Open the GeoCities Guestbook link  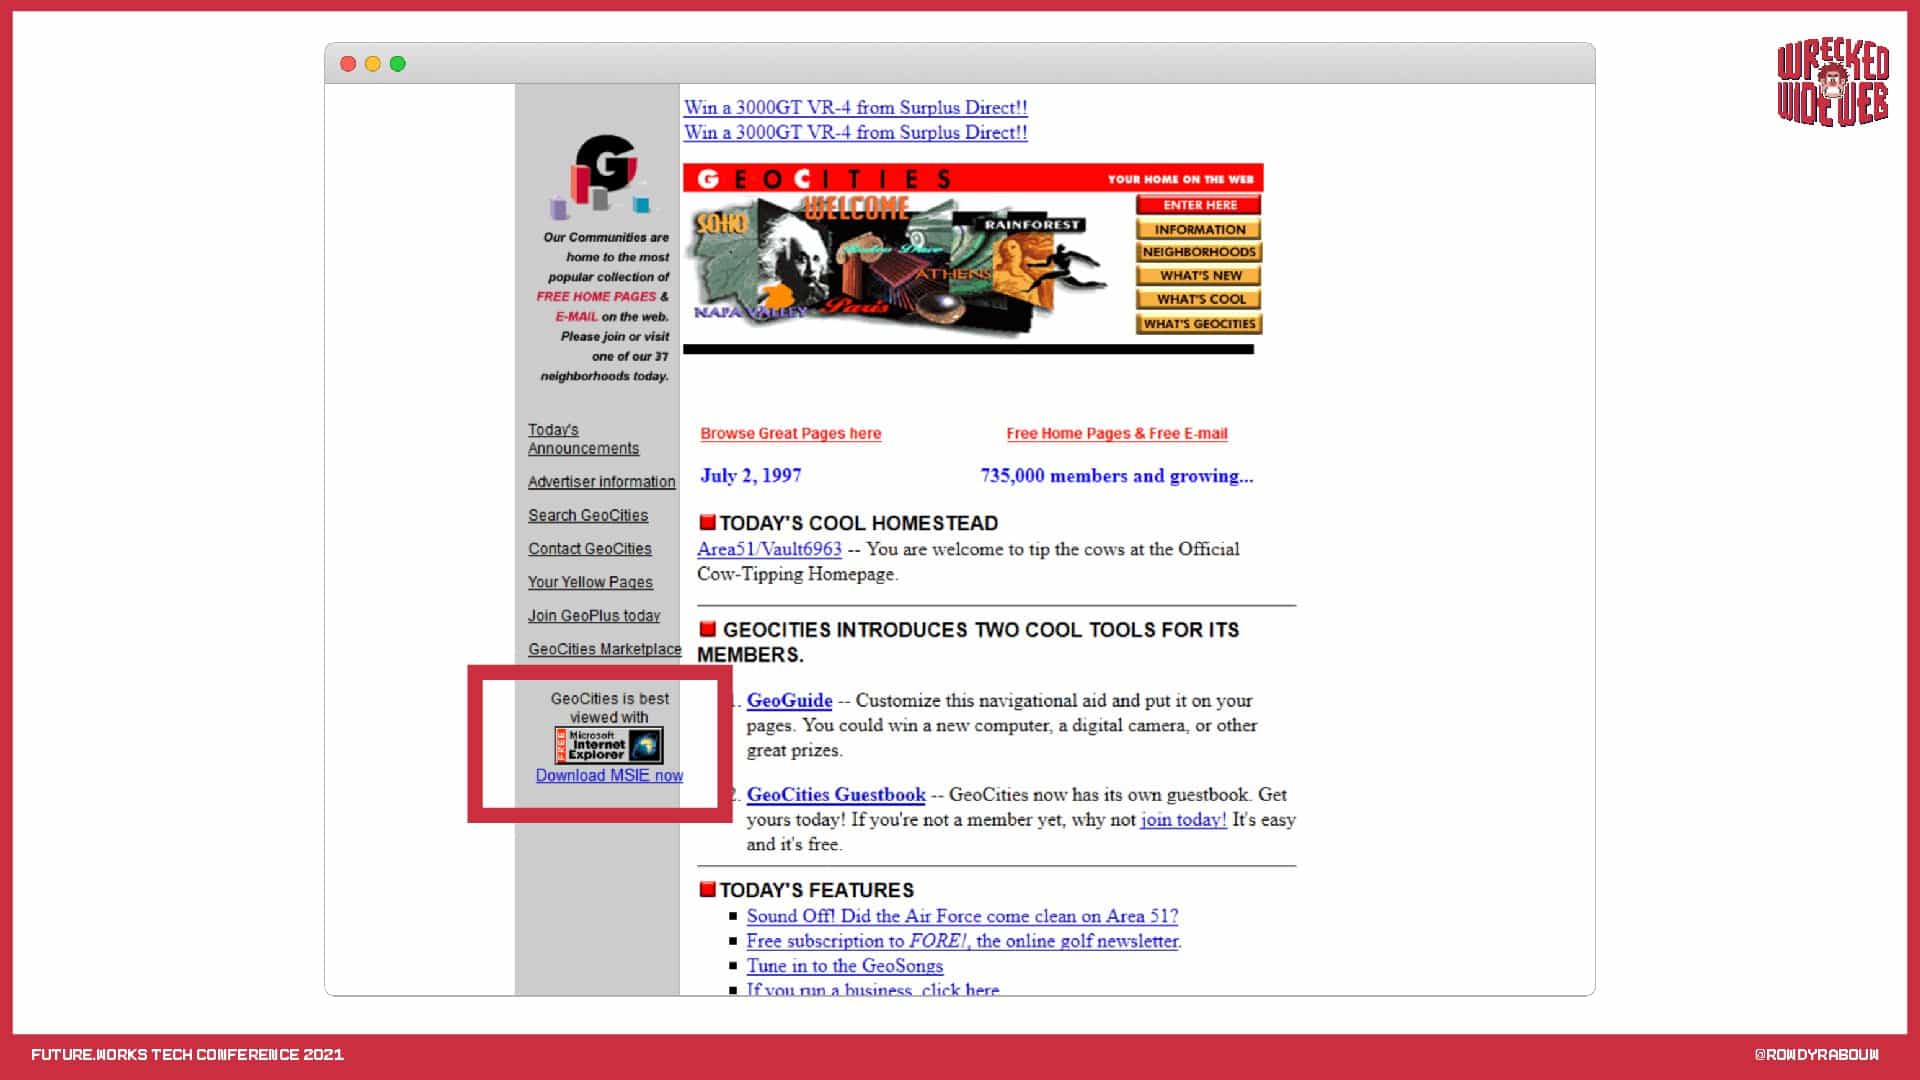835,795
